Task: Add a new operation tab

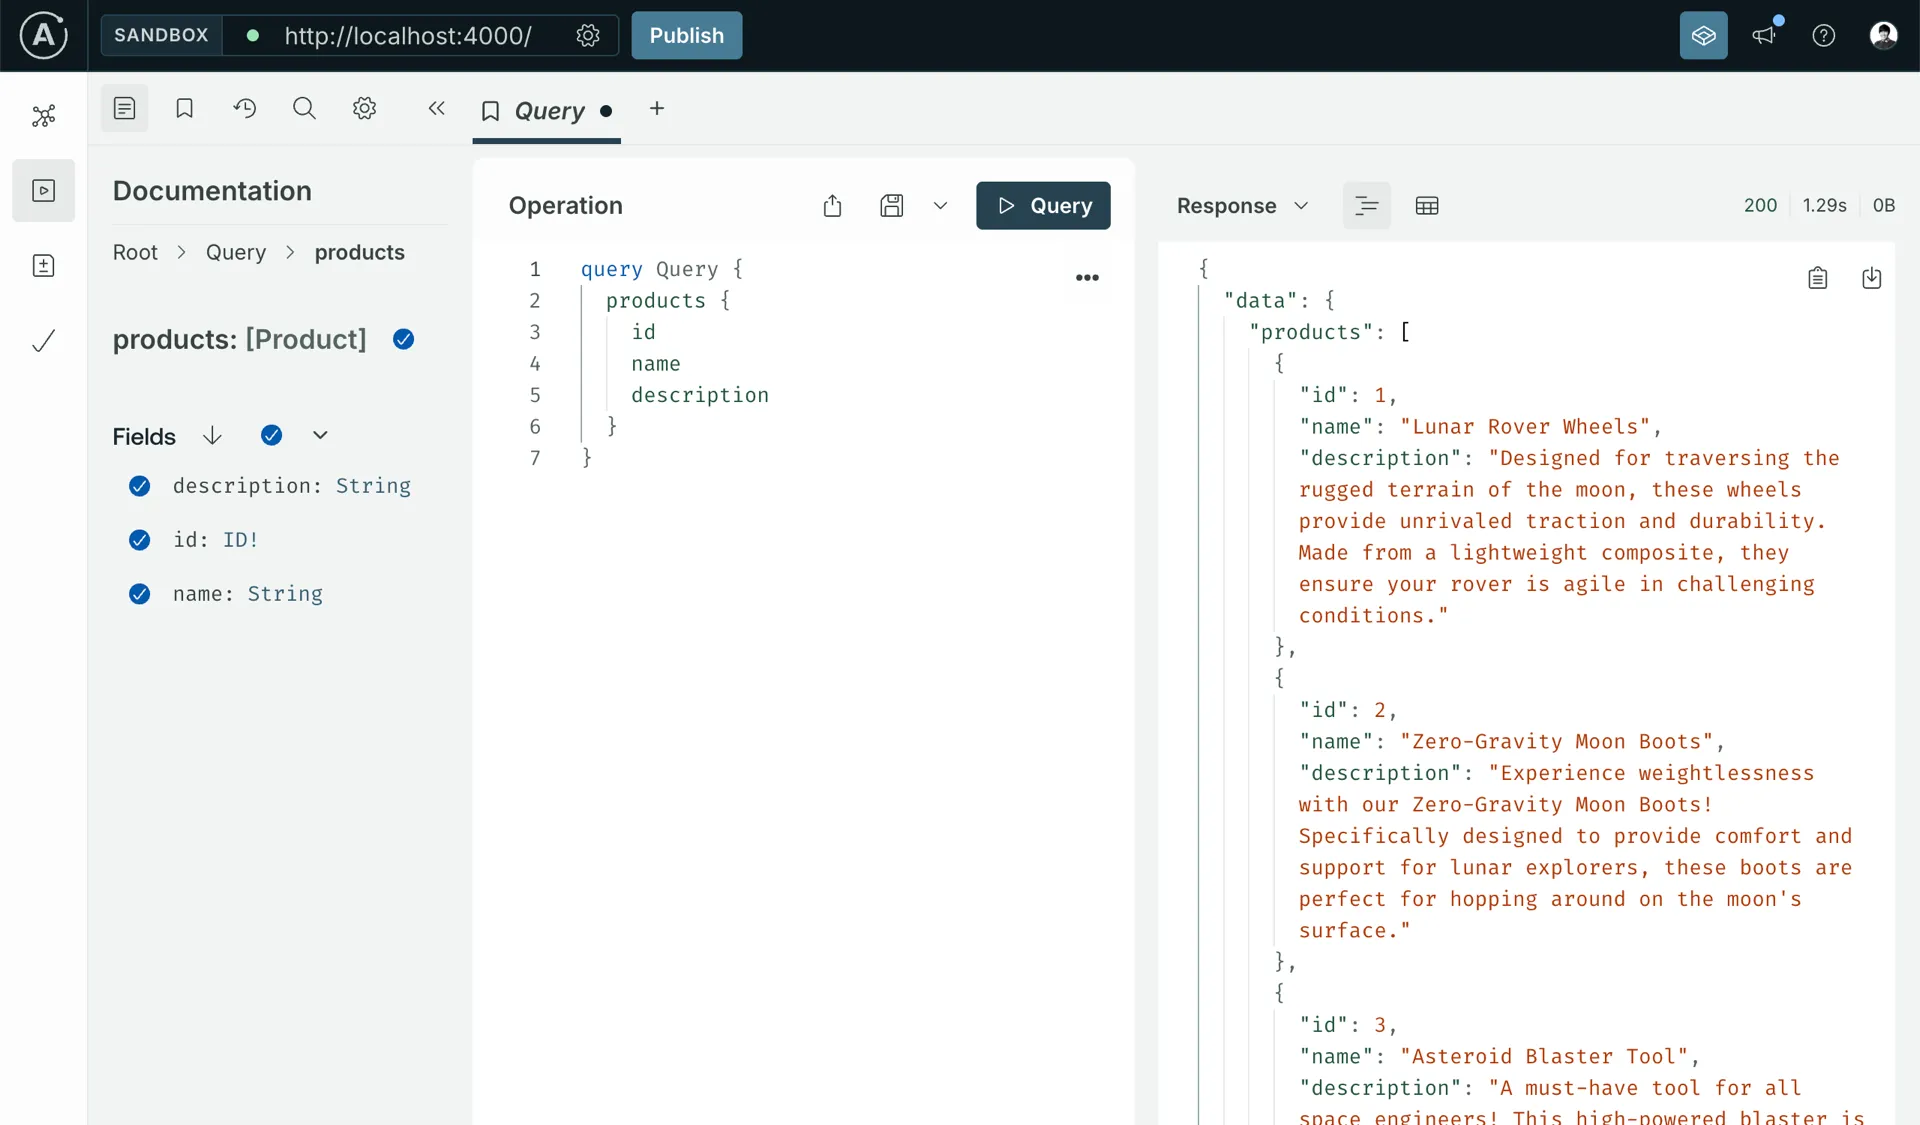Action: tap(657, 108)
